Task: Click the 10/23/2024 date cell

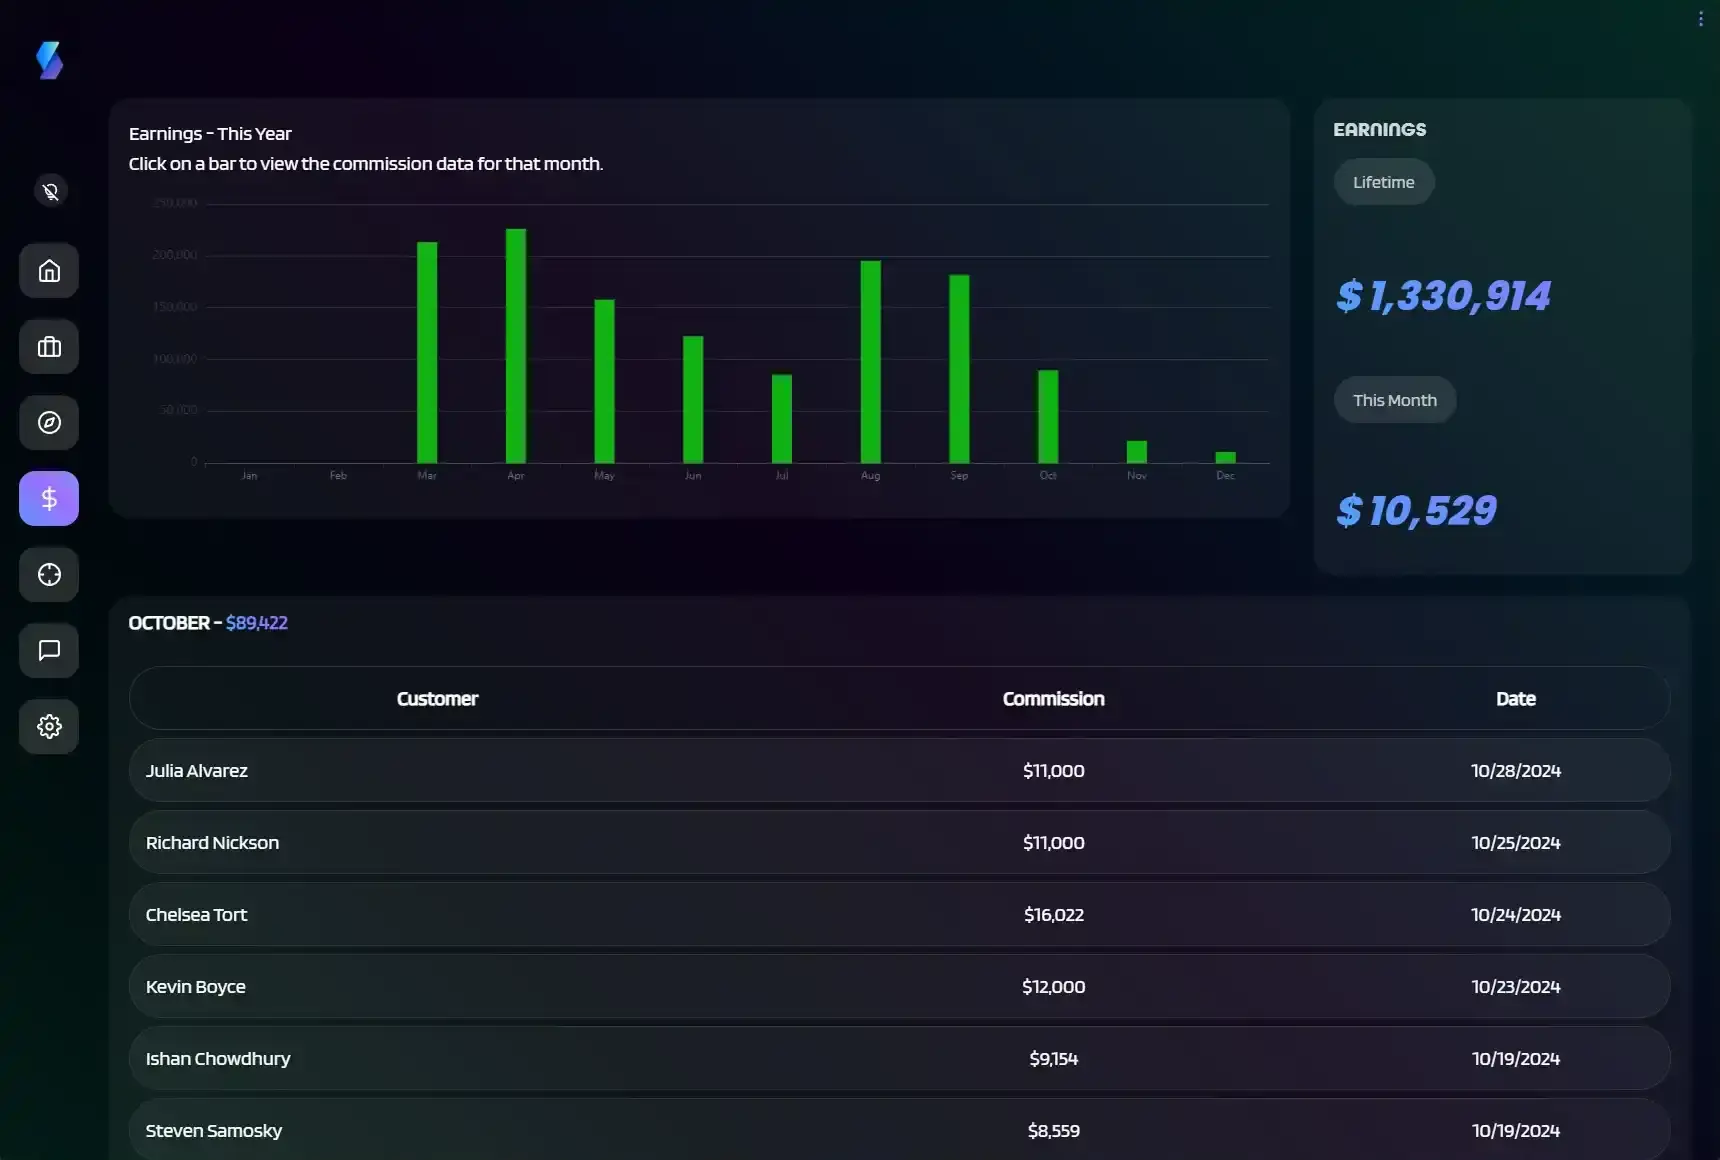Action: pos(1516,987)
